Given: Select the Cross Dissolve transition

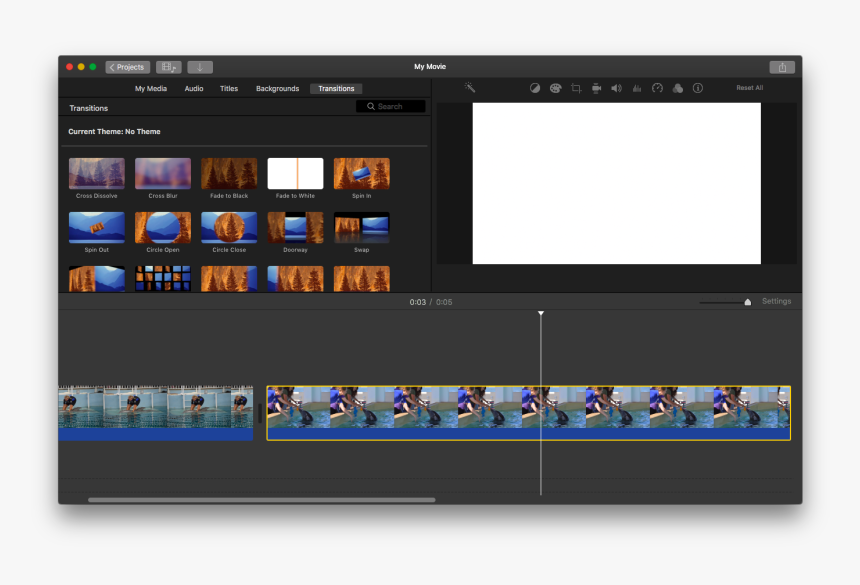Looking at the screenshot, I should click(x=97, y=173).
